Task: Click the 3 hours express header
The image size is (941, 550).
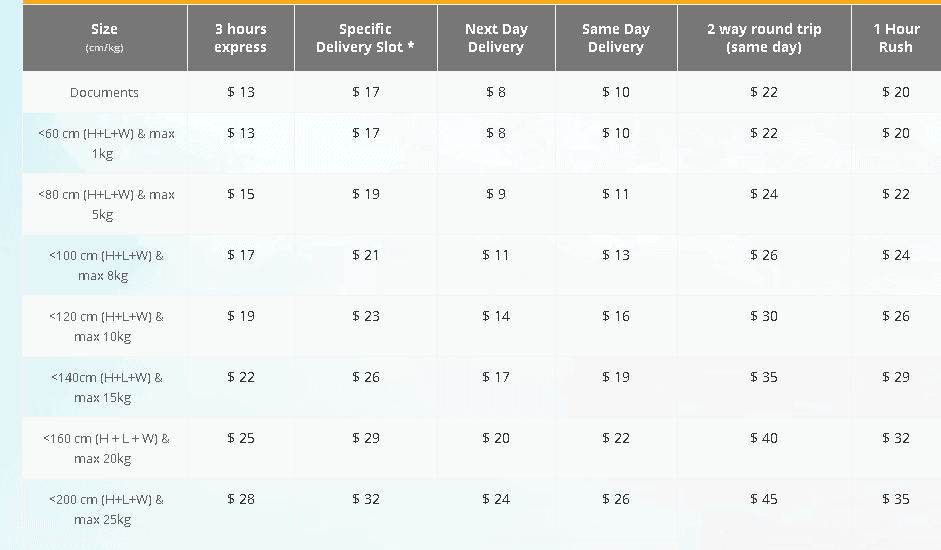Action: point(240,38)
